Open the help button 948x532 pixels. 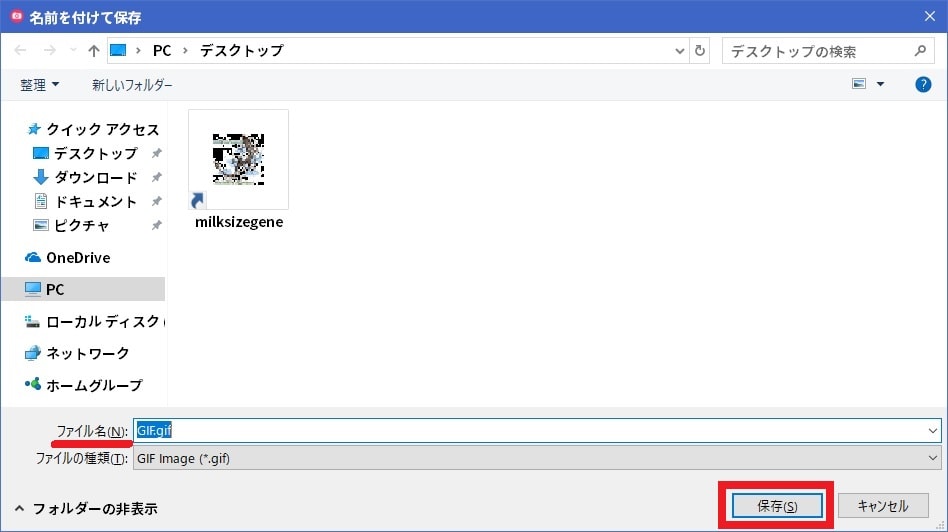[x=923, y=84]
